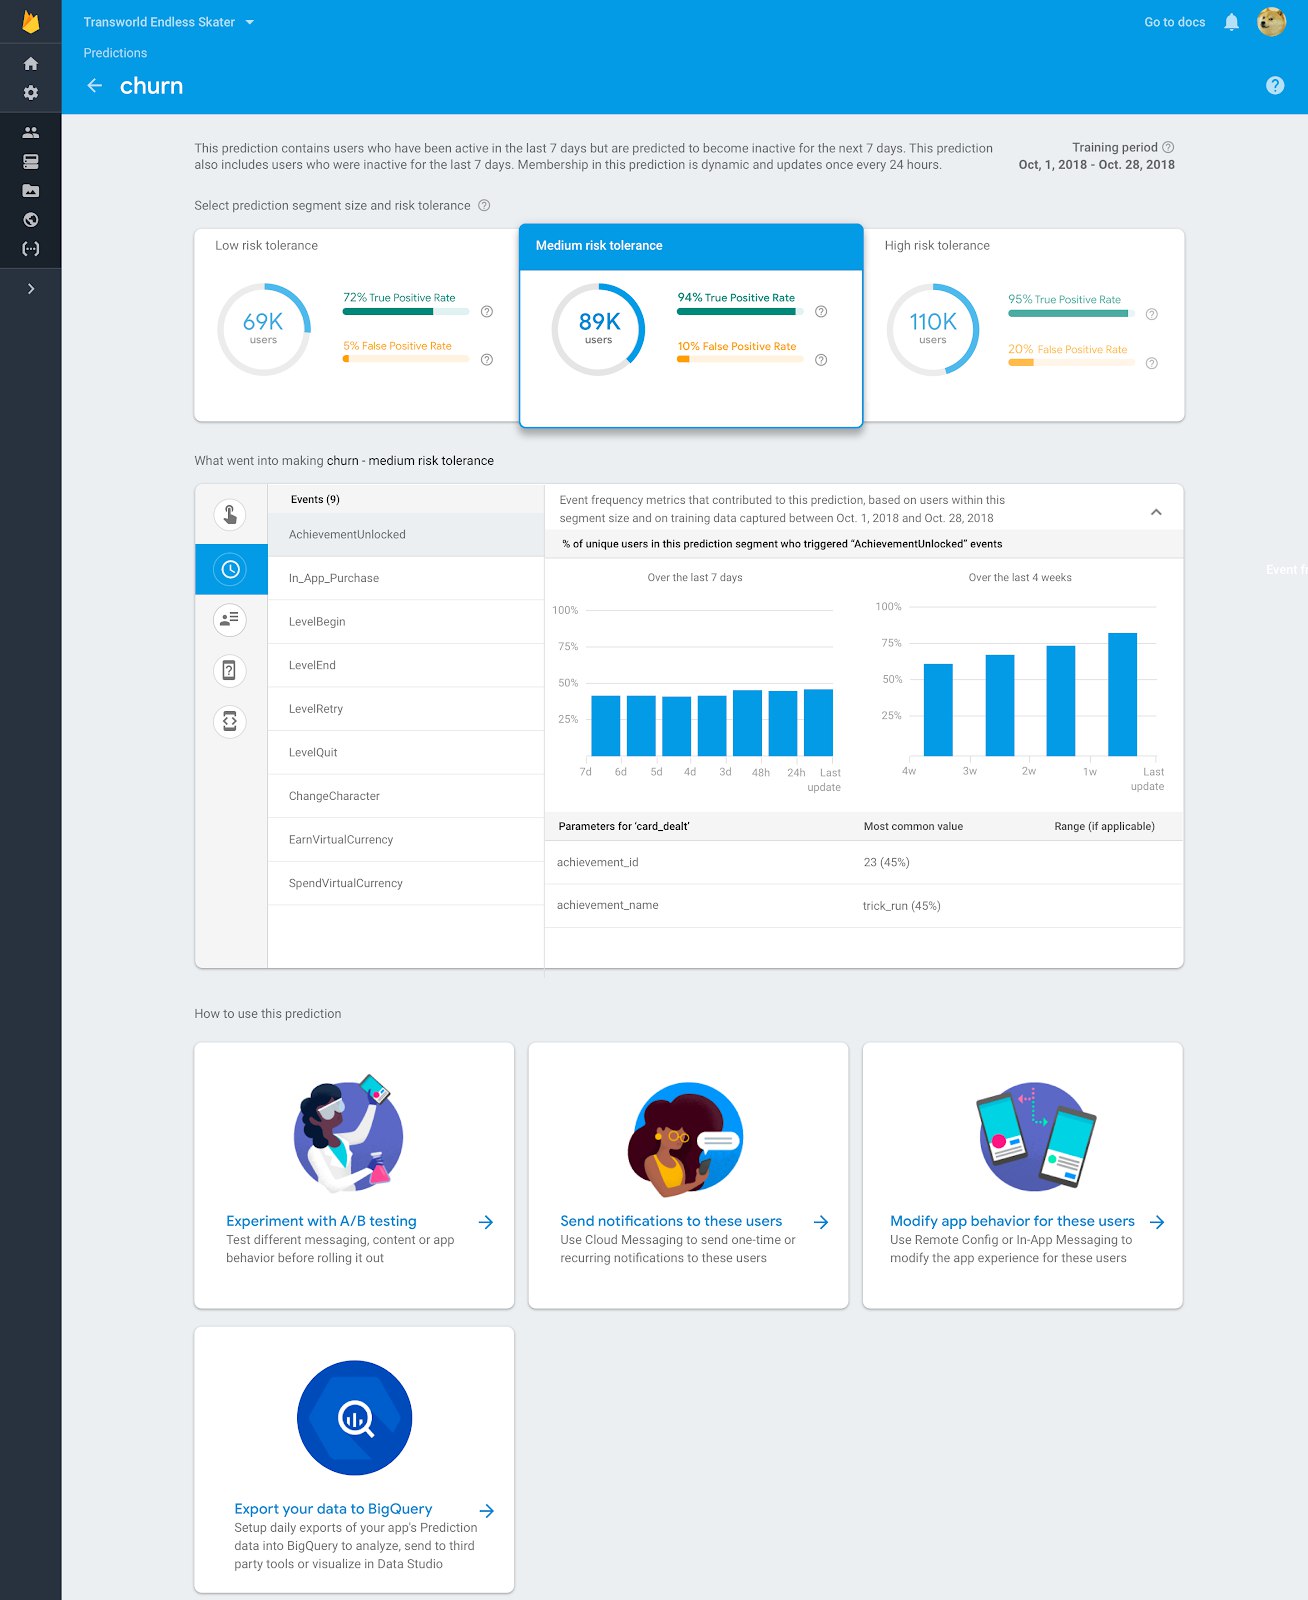
Task: Select the EarnVirtualCurrency event
Action: coord(406,840)
